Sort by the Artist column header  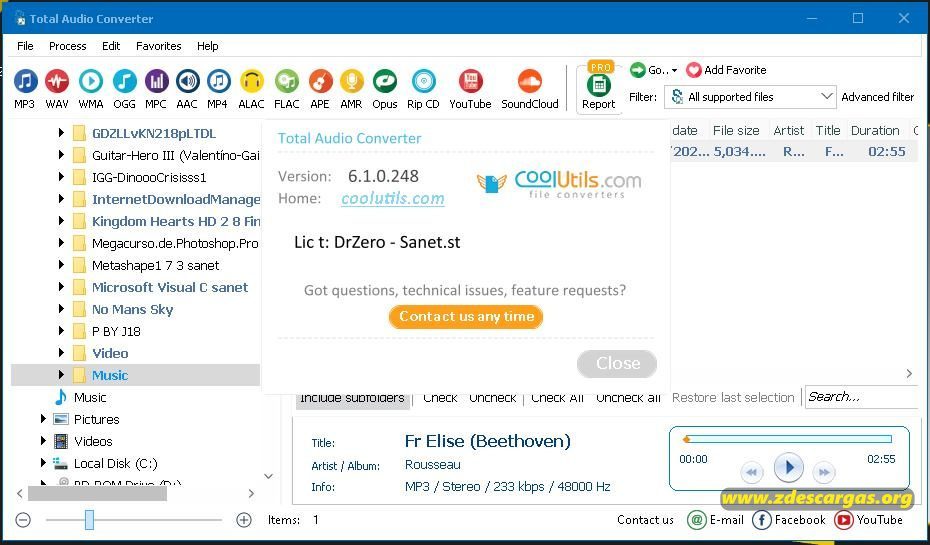pos(789,130)
